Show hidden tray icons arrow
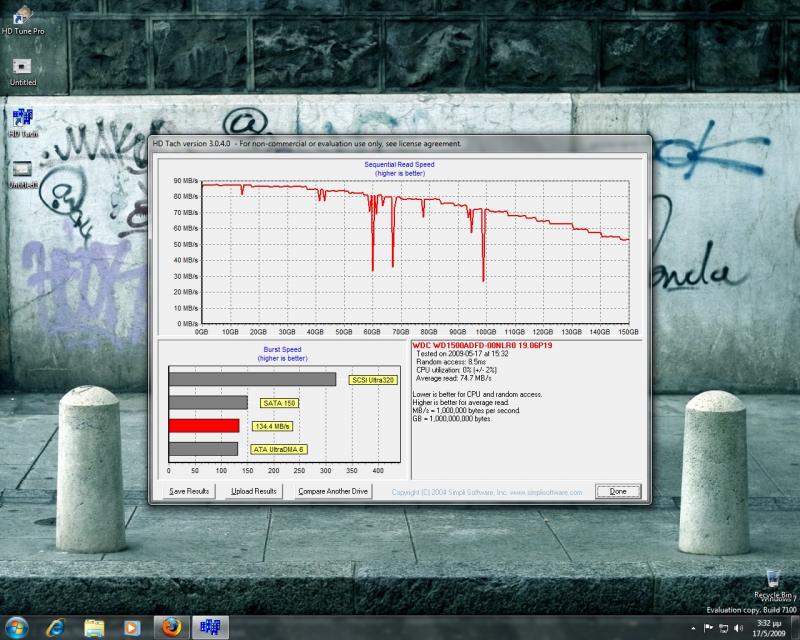 pyautogui.click(x=693, y=628)
